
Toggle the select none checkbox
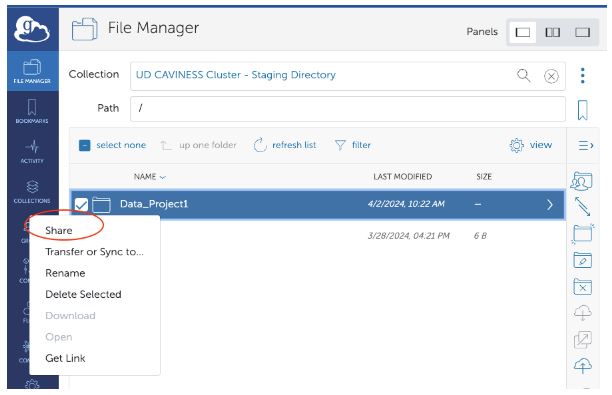[x=84, y=145]
